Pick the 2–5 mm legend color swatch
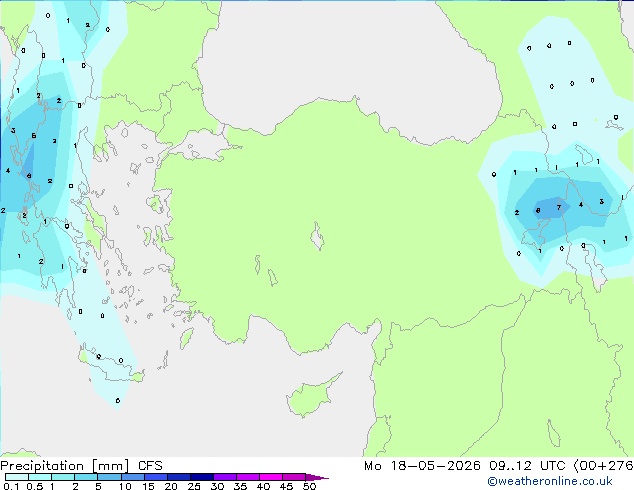The height and width of the screenshot is (490, 634). (x=86, y=477)
